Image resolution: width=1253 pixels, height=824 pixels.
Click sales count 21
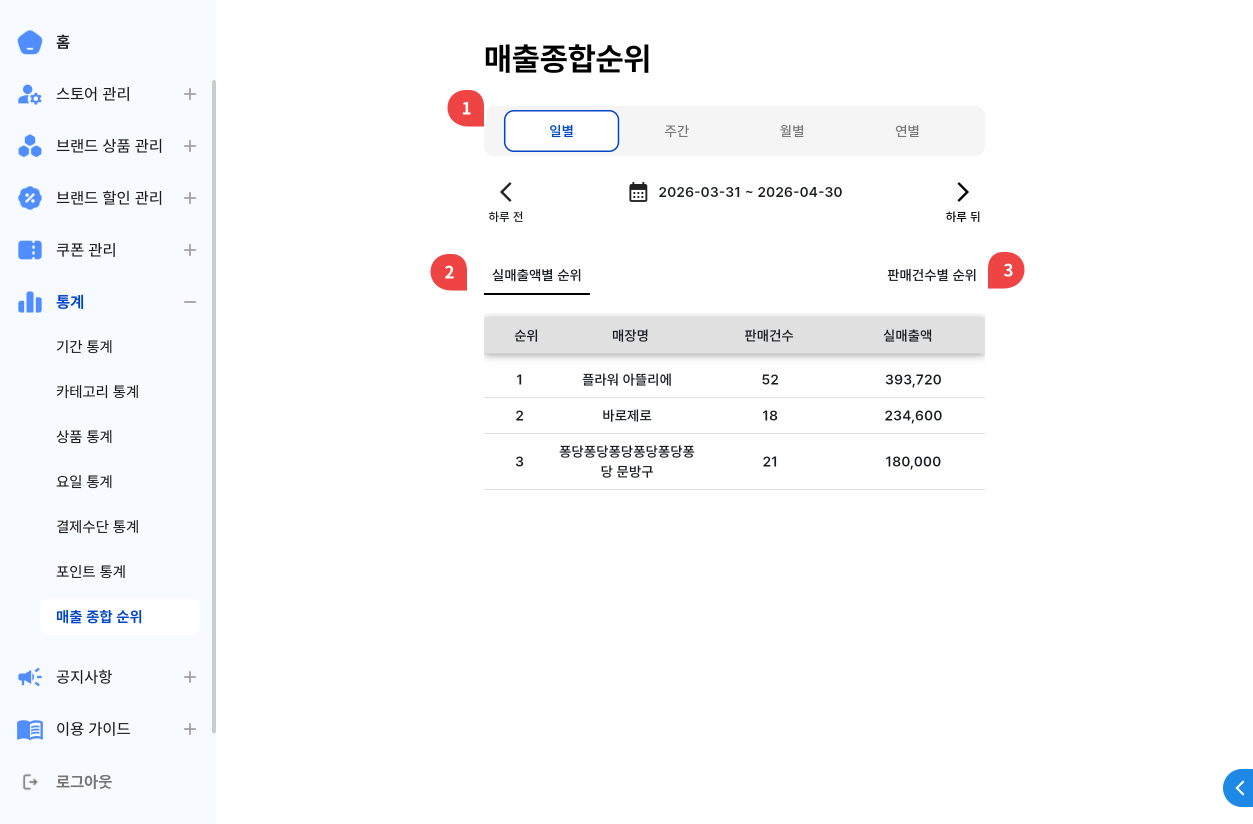click(x=770, y=462)
